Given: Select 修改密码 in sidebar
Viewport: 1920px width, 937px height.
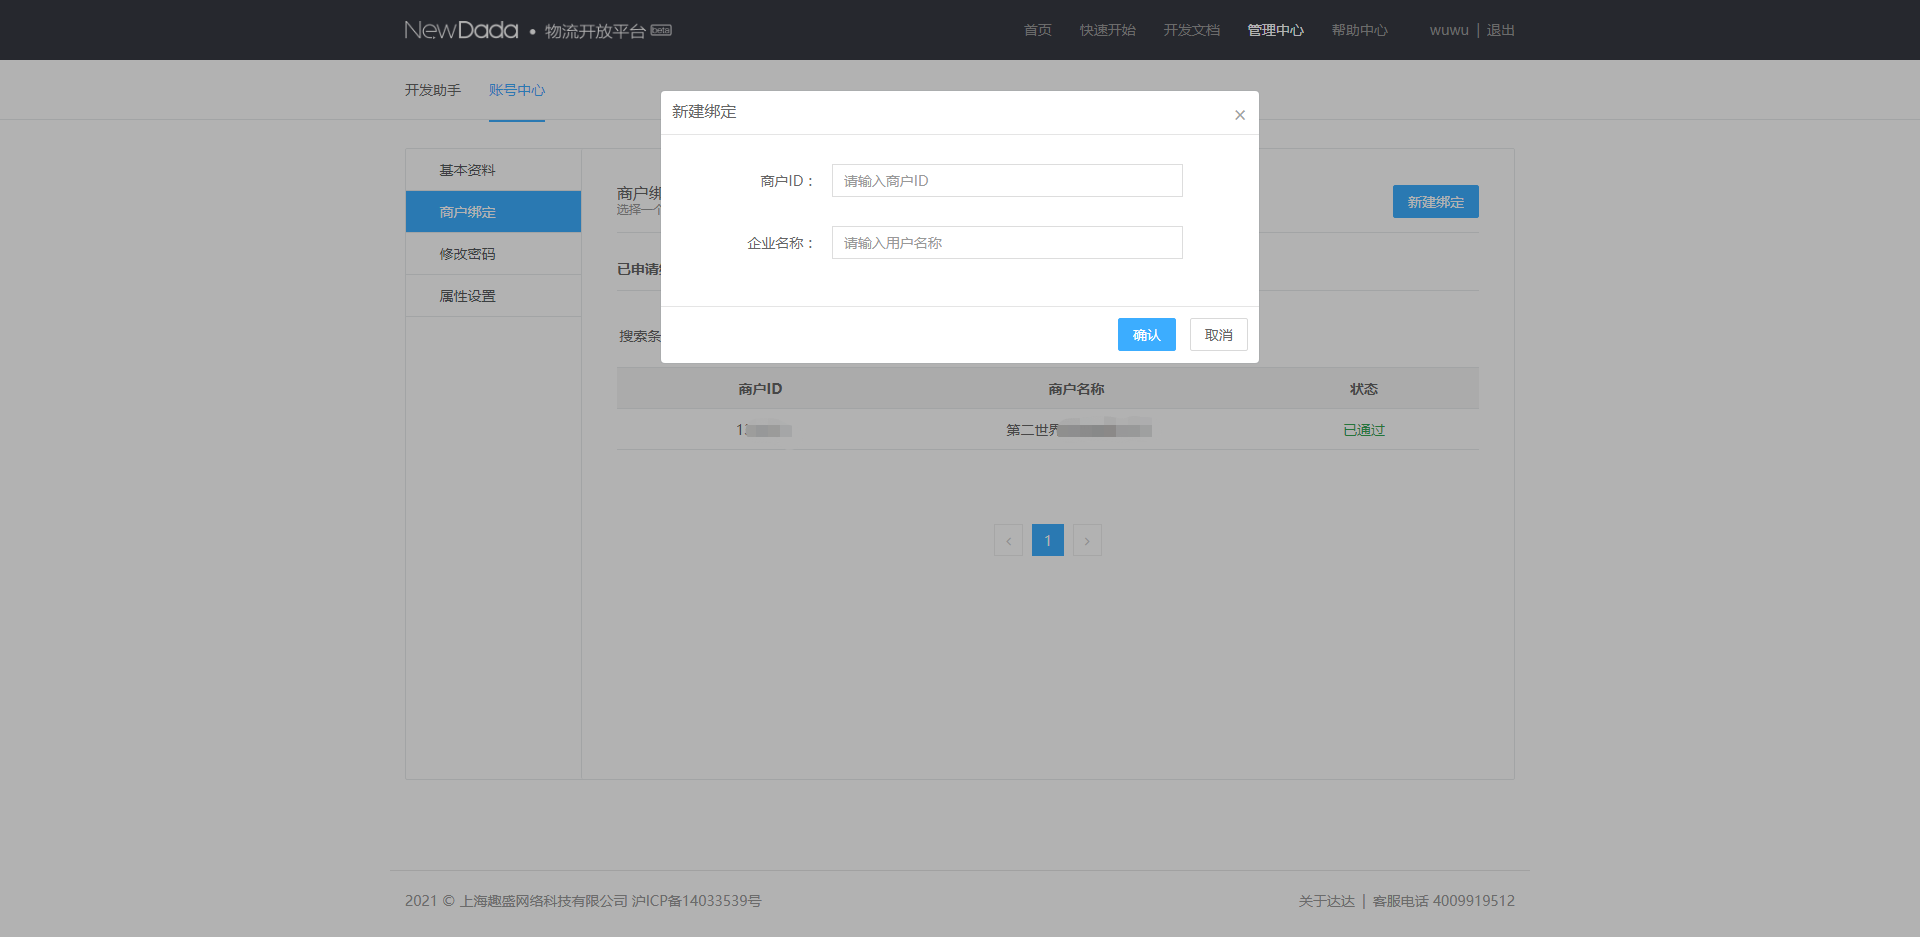Looking at the screenshot, I should (467, 254).
